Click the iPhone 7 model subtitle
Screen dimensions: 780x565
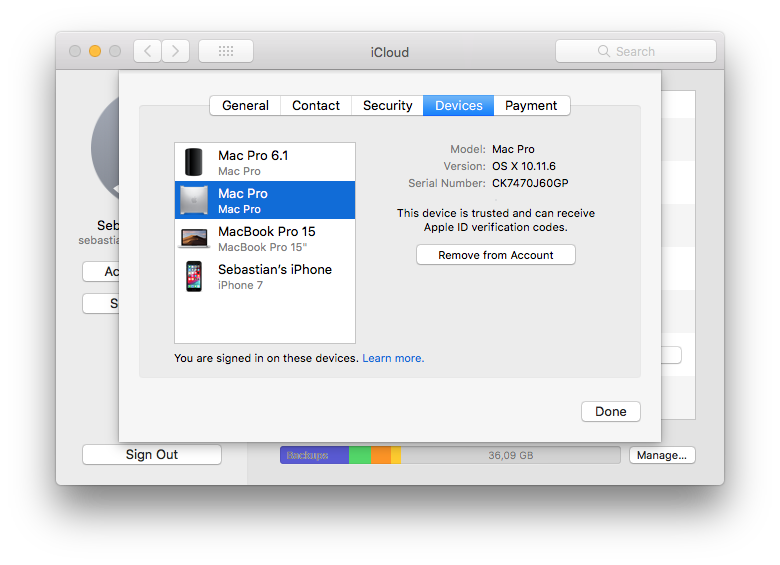coord(240,285)
